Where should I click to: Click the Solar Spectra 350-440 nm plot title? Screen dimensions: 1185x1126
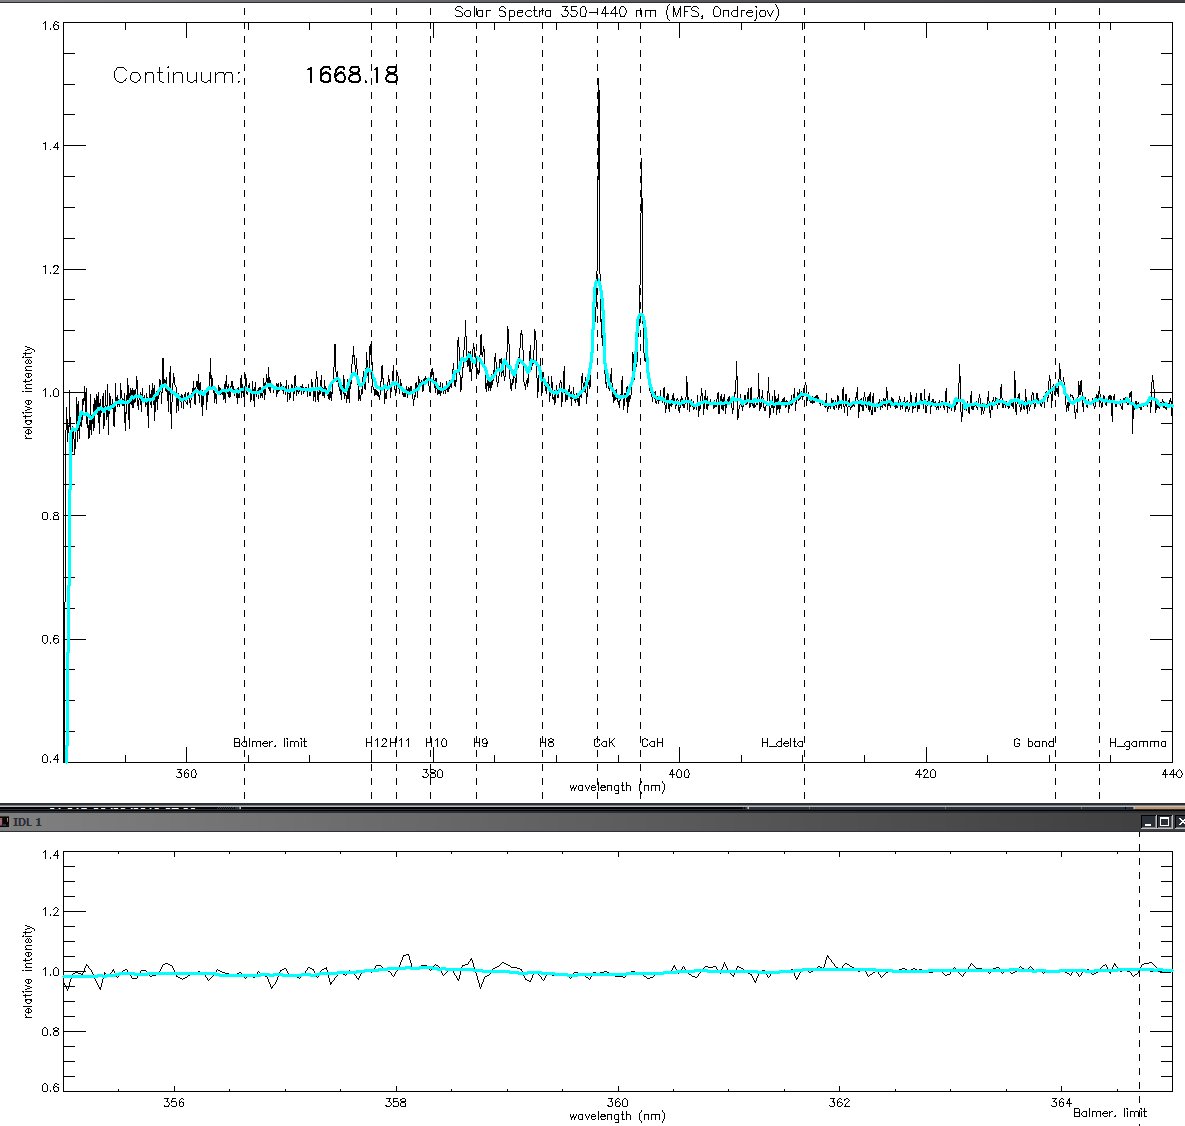click(616, 11)
